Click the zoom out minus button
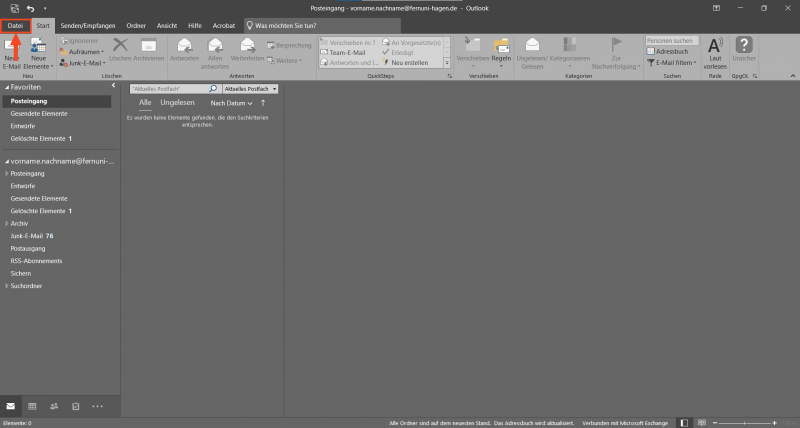This screenshot has height=428, width=800. pyautogui.click(x=715, y=423)
